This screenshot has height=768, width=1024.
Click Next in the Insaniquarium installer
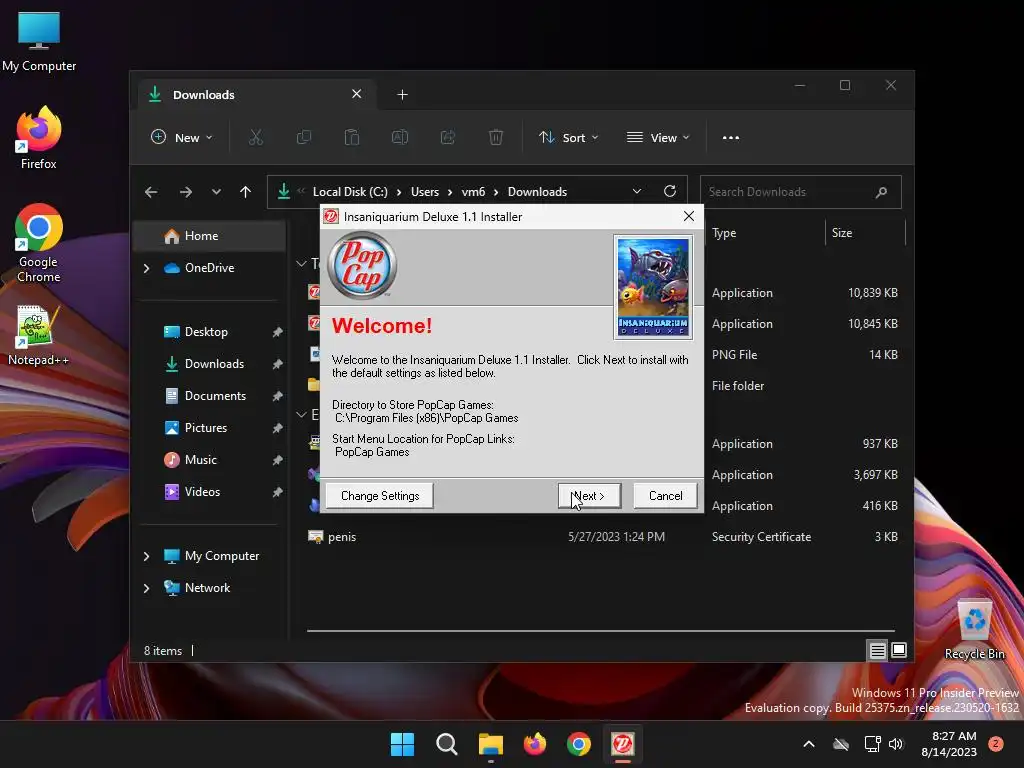tap(589, 496)
